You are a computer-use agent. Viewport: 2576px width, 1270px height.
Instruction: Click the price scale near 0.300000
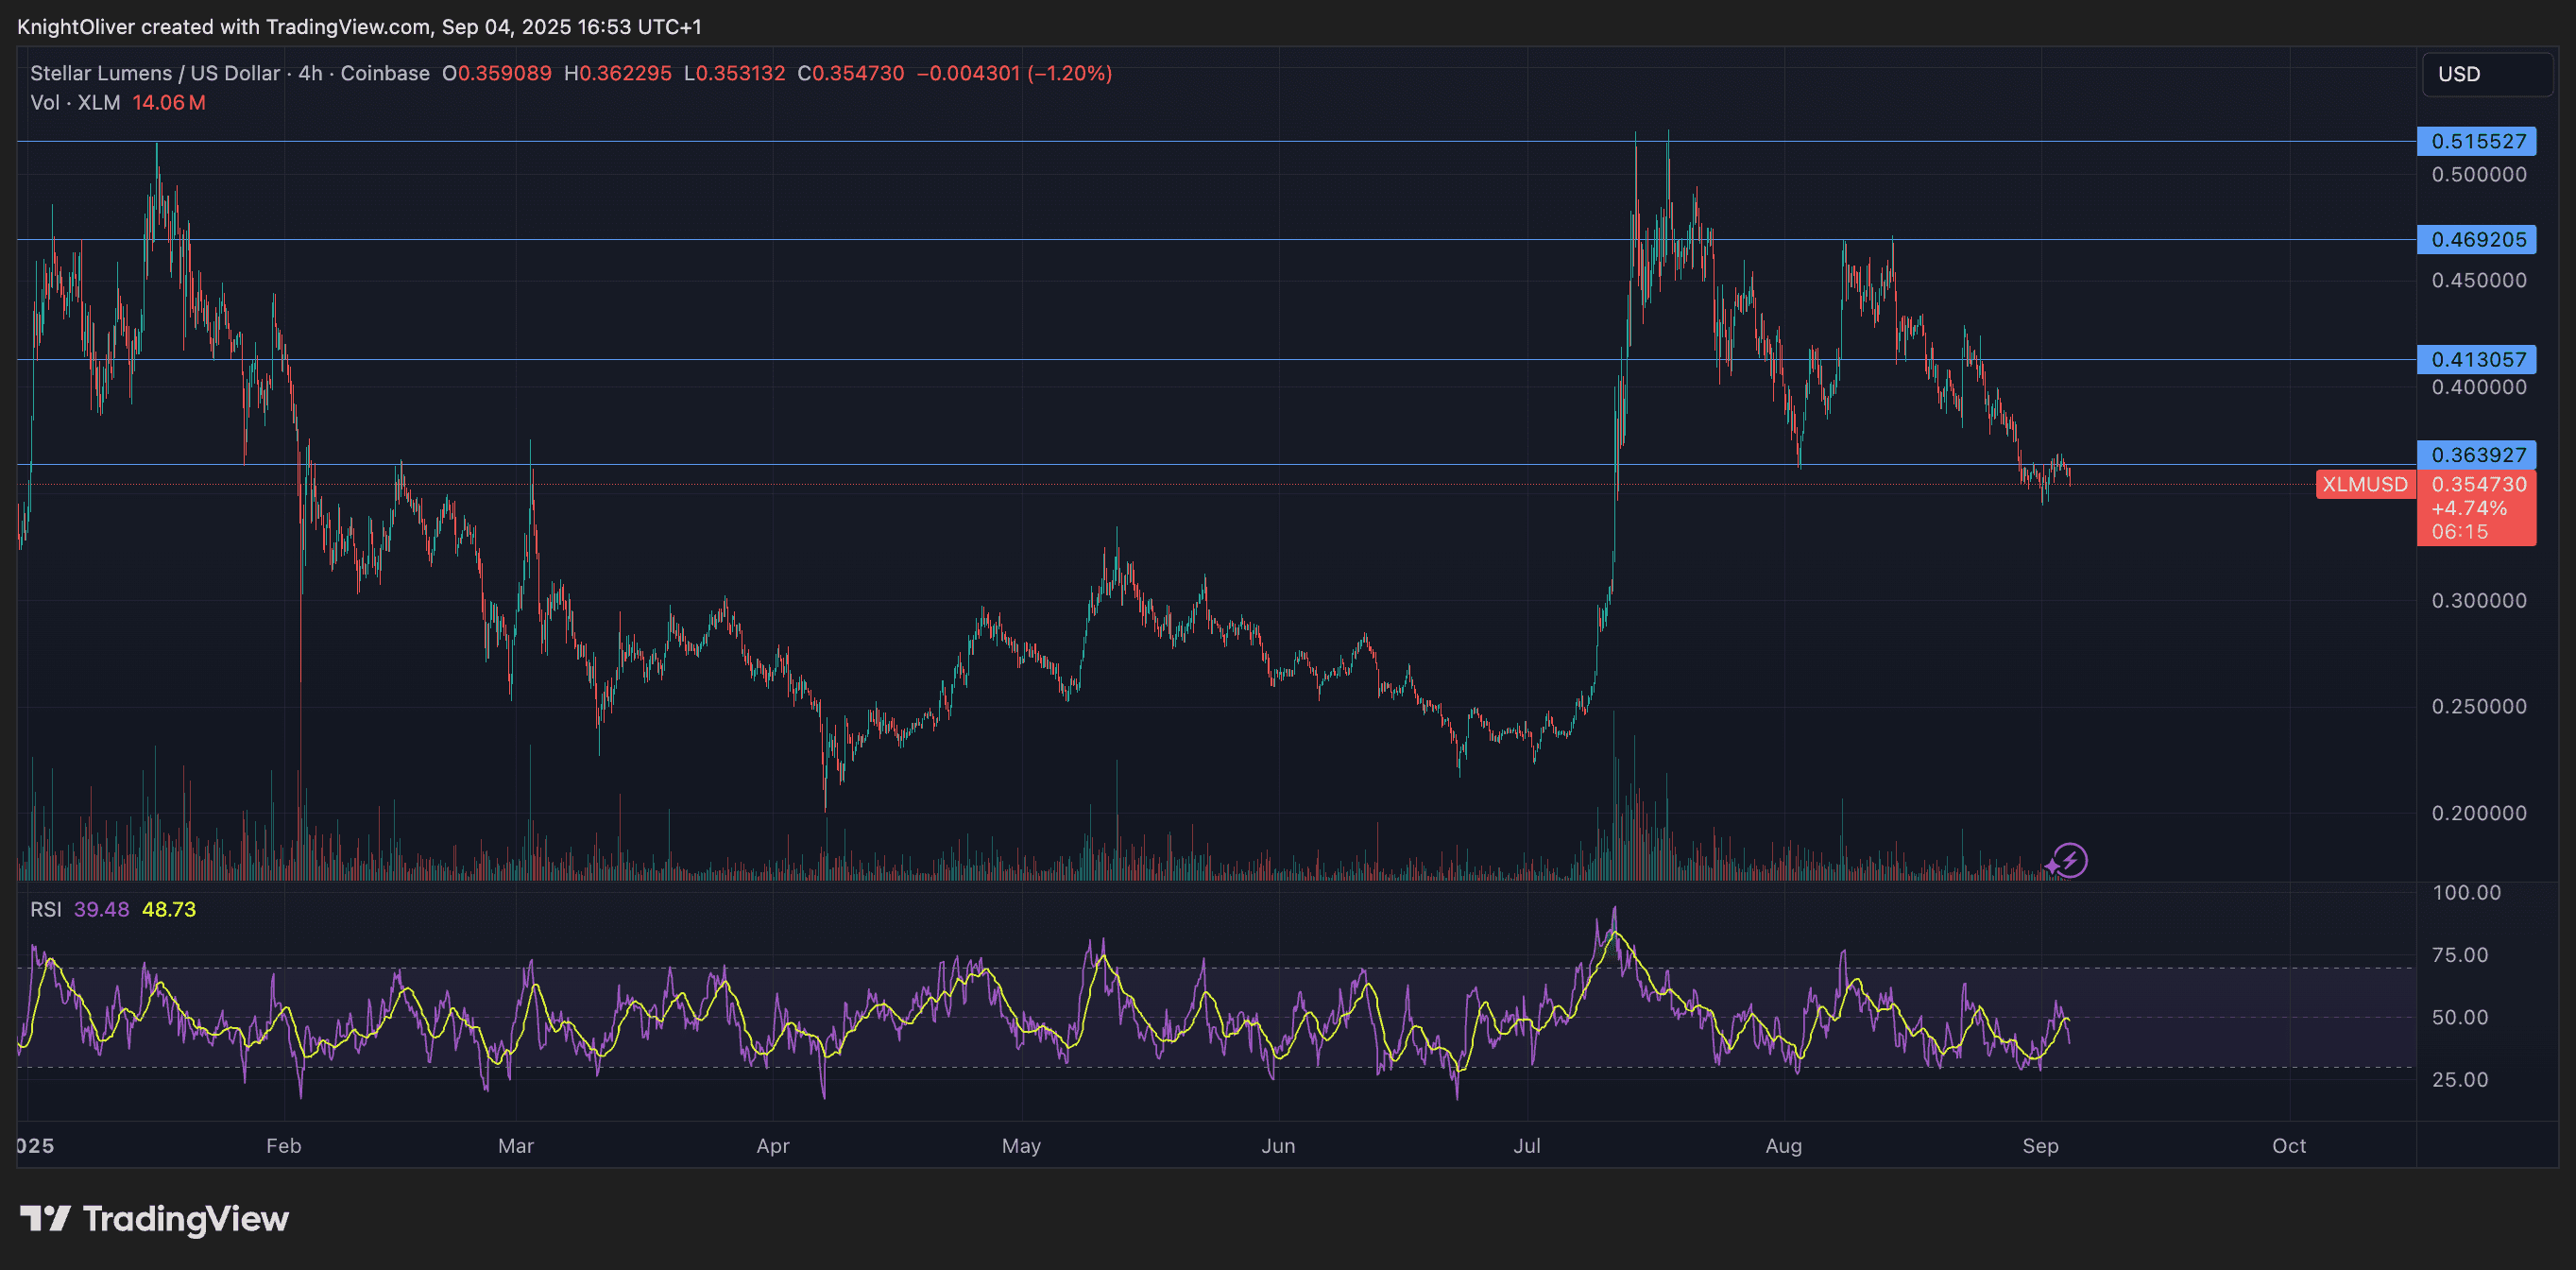(2480, 601)
